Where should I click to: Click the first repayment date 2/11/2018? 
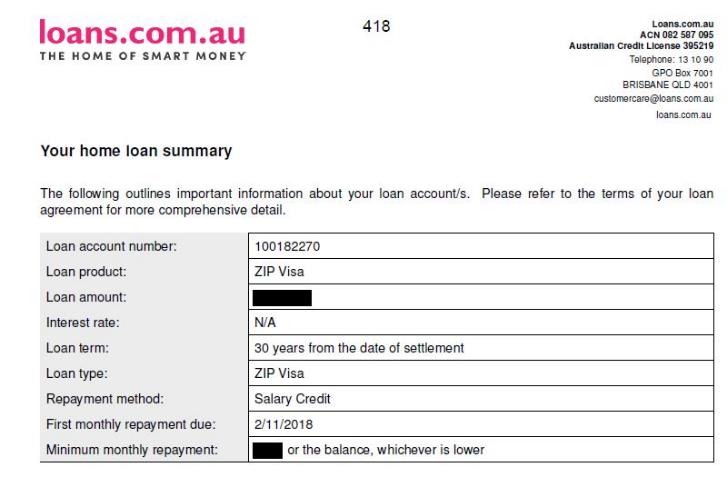coord(283,424)
